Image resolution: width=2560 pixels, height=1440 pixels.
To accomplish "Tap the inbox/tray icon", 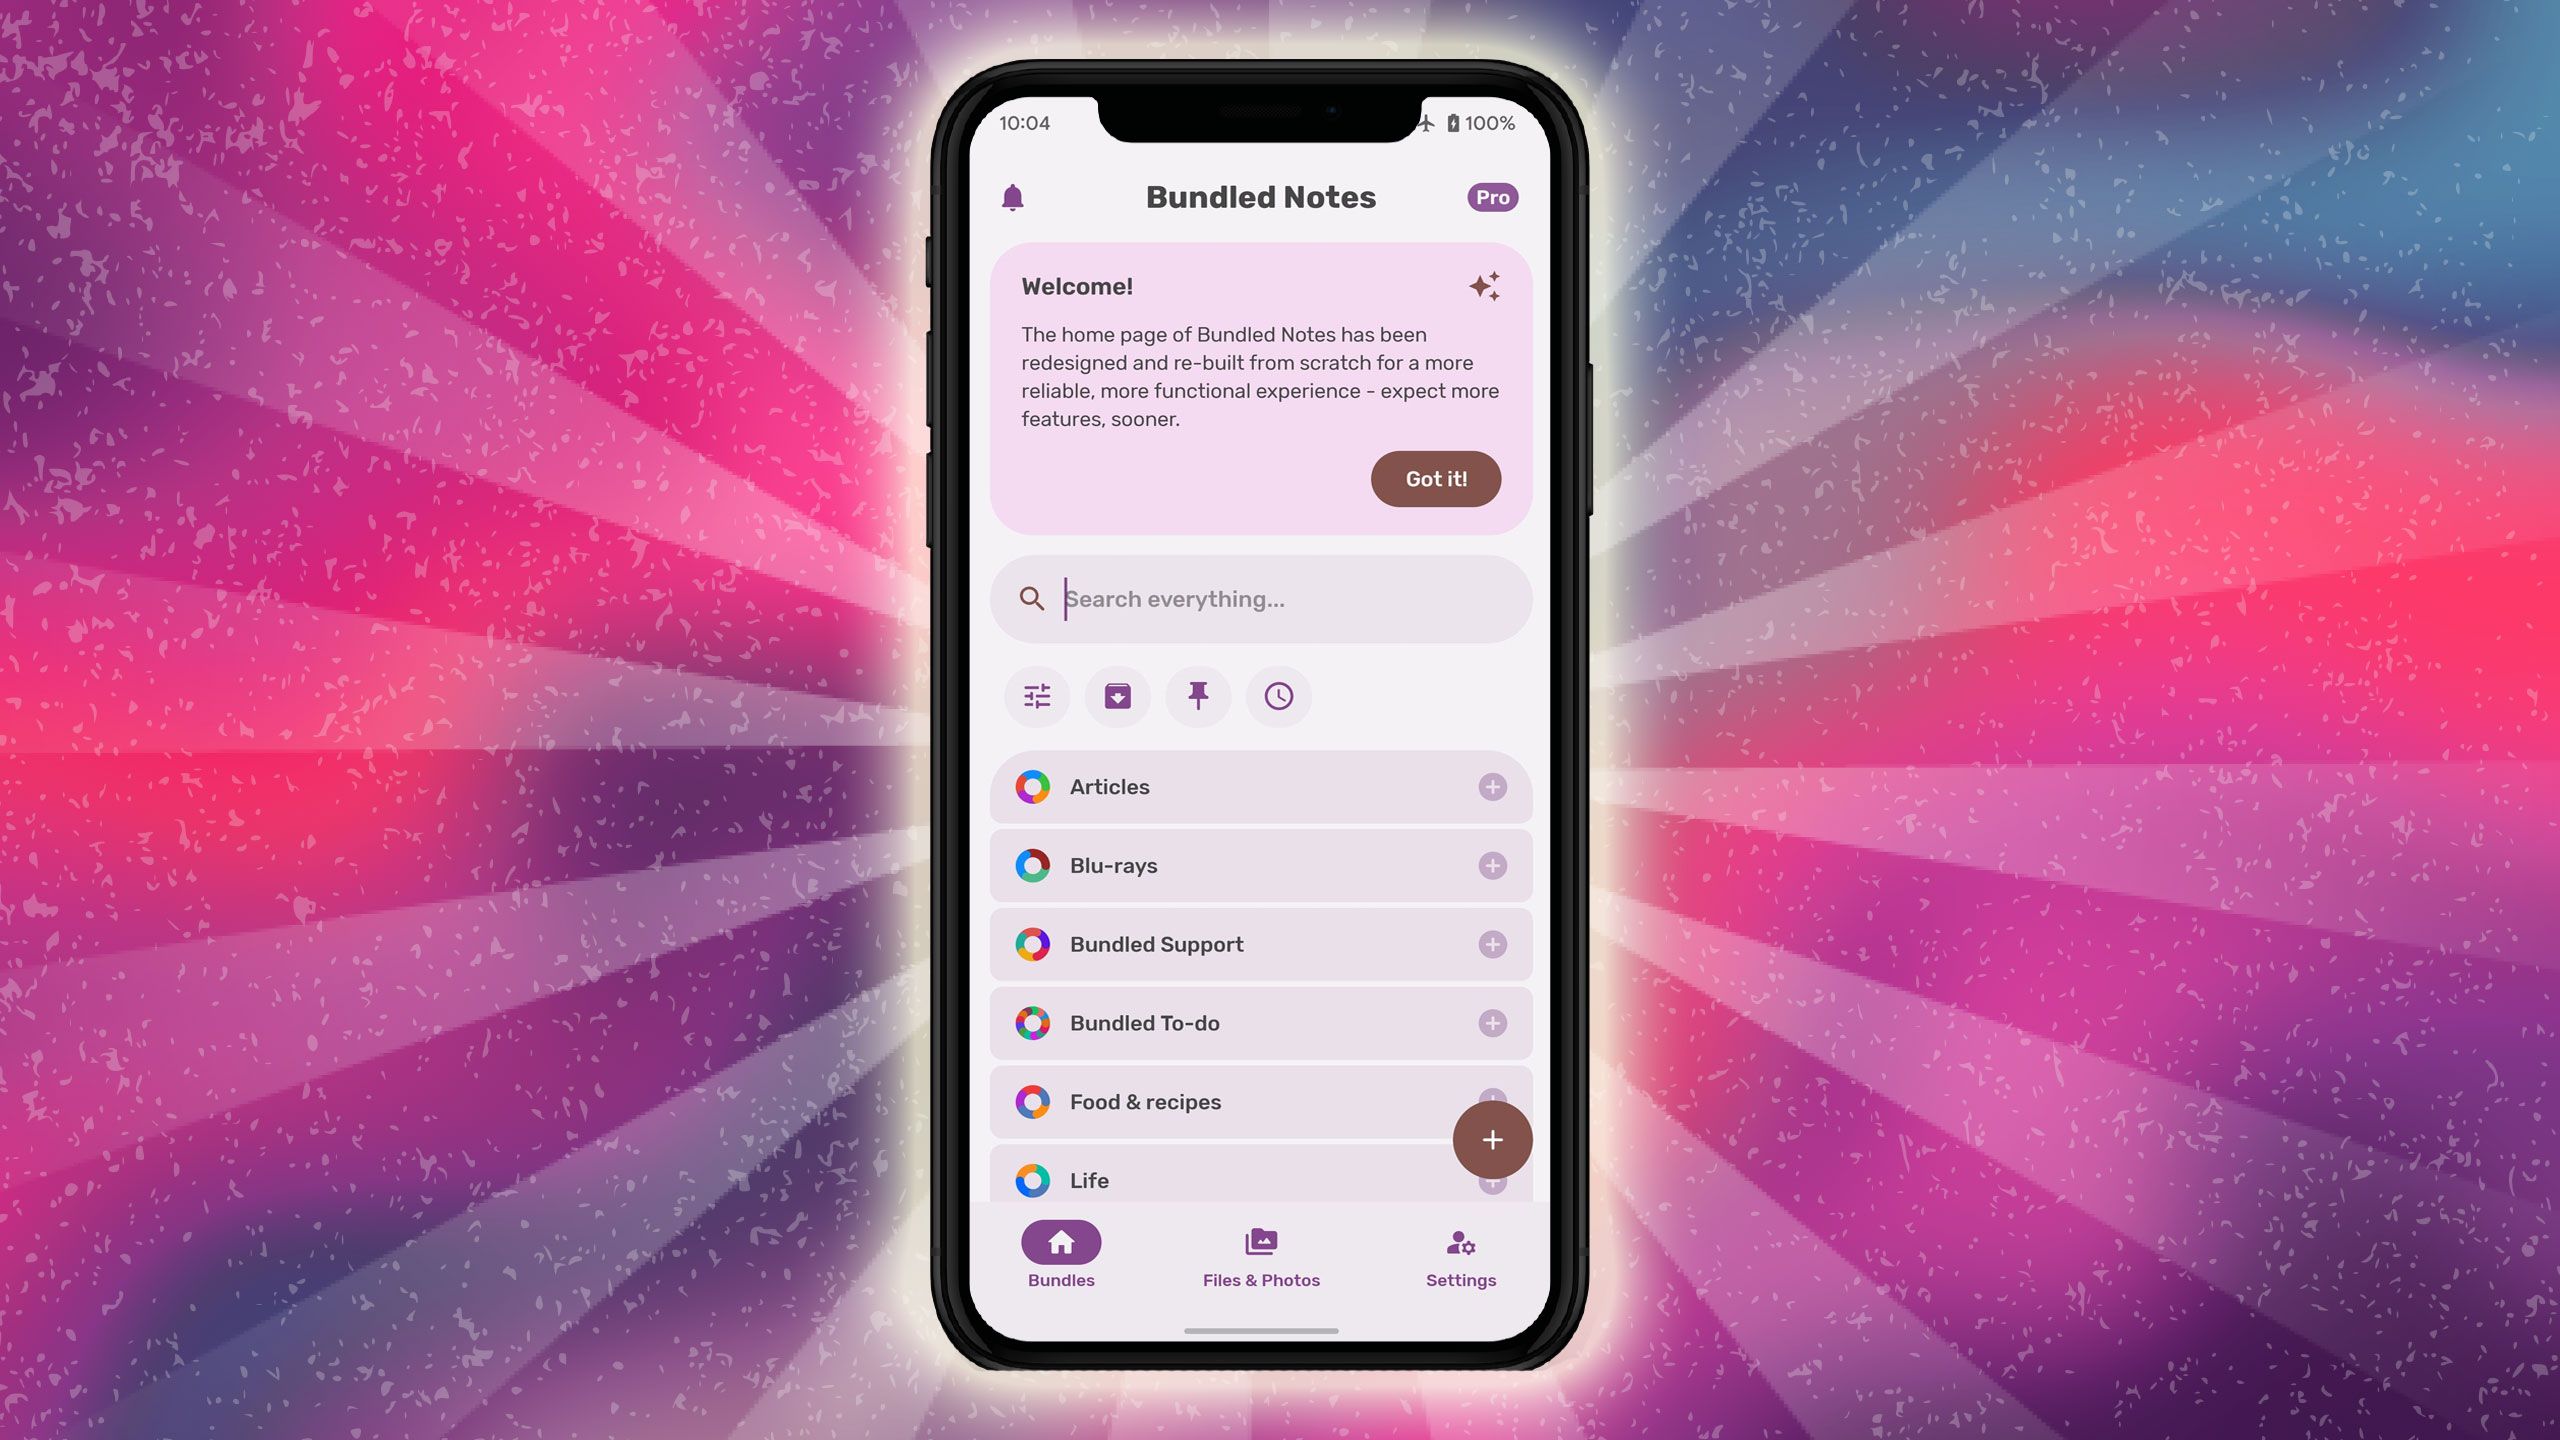I will (x=1118, y=696).
